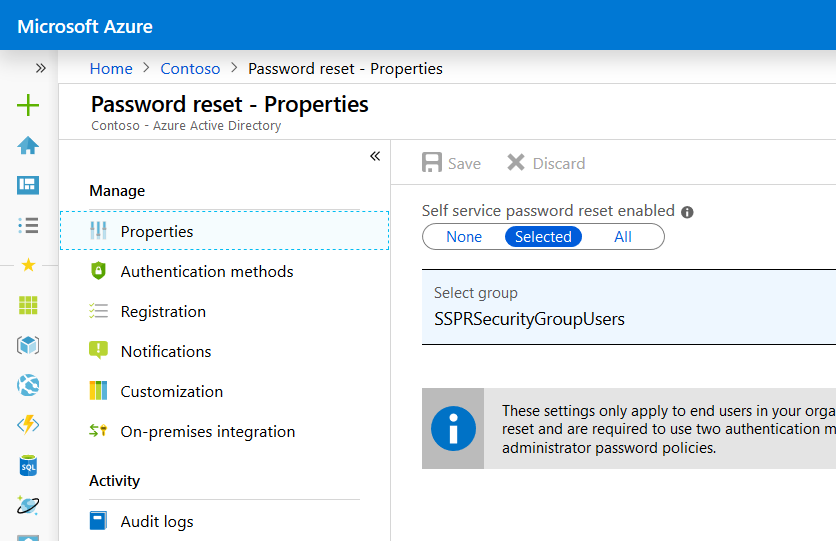Screen dimensions: 836x541
Task: Go to Home breadcrumb link
Action: click(111, 69)
